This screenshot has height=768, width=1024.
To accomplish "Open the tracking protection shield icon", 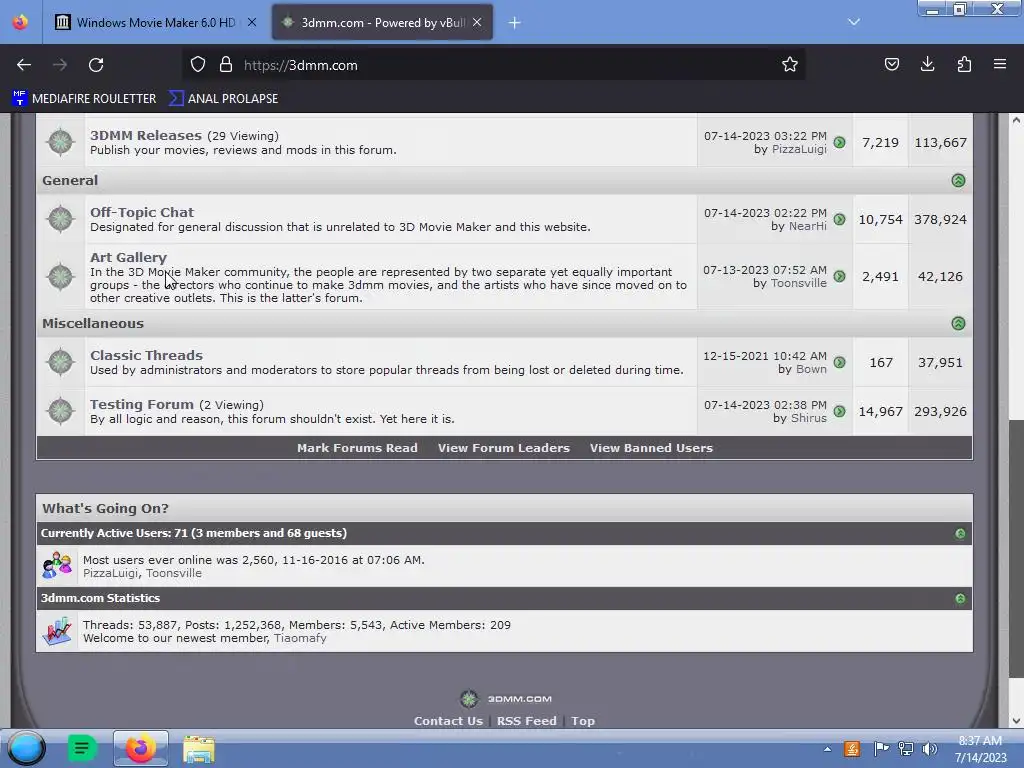I will coord(198,65).
